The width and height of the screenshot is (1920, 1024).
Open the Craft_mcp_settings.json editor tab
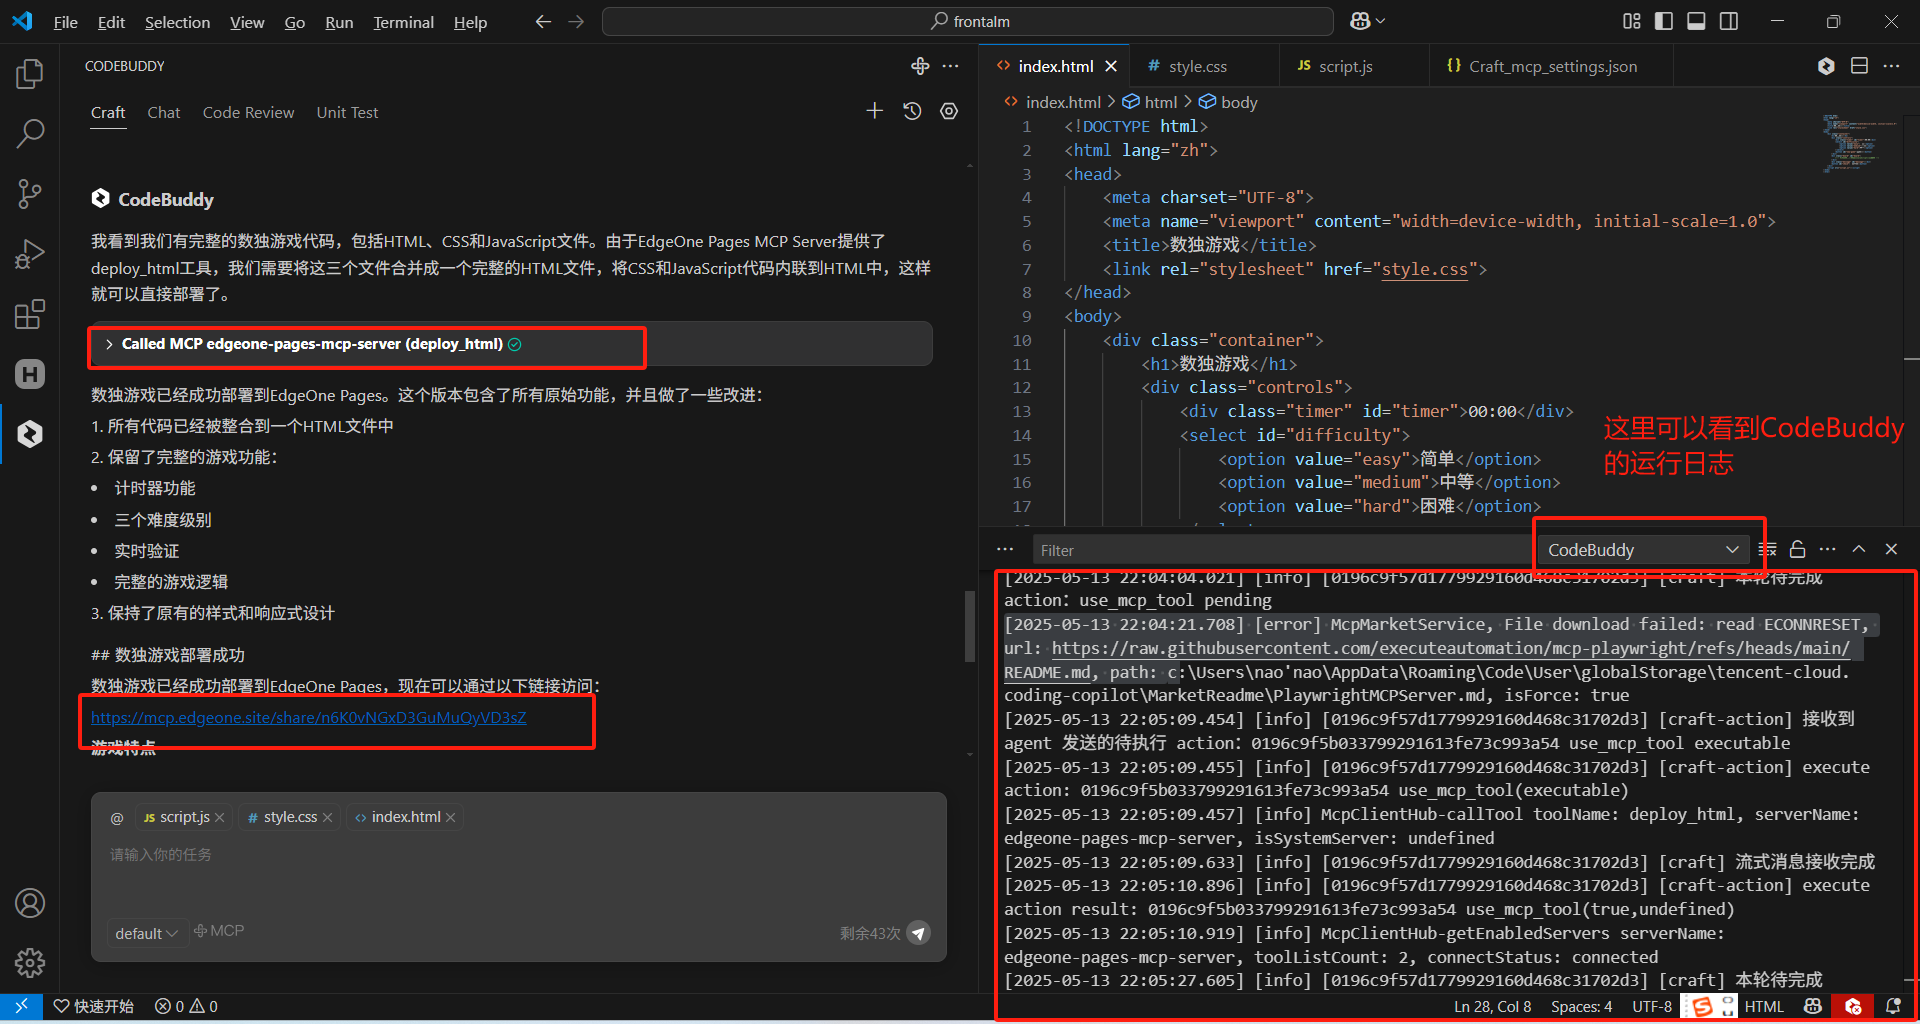1552,66
